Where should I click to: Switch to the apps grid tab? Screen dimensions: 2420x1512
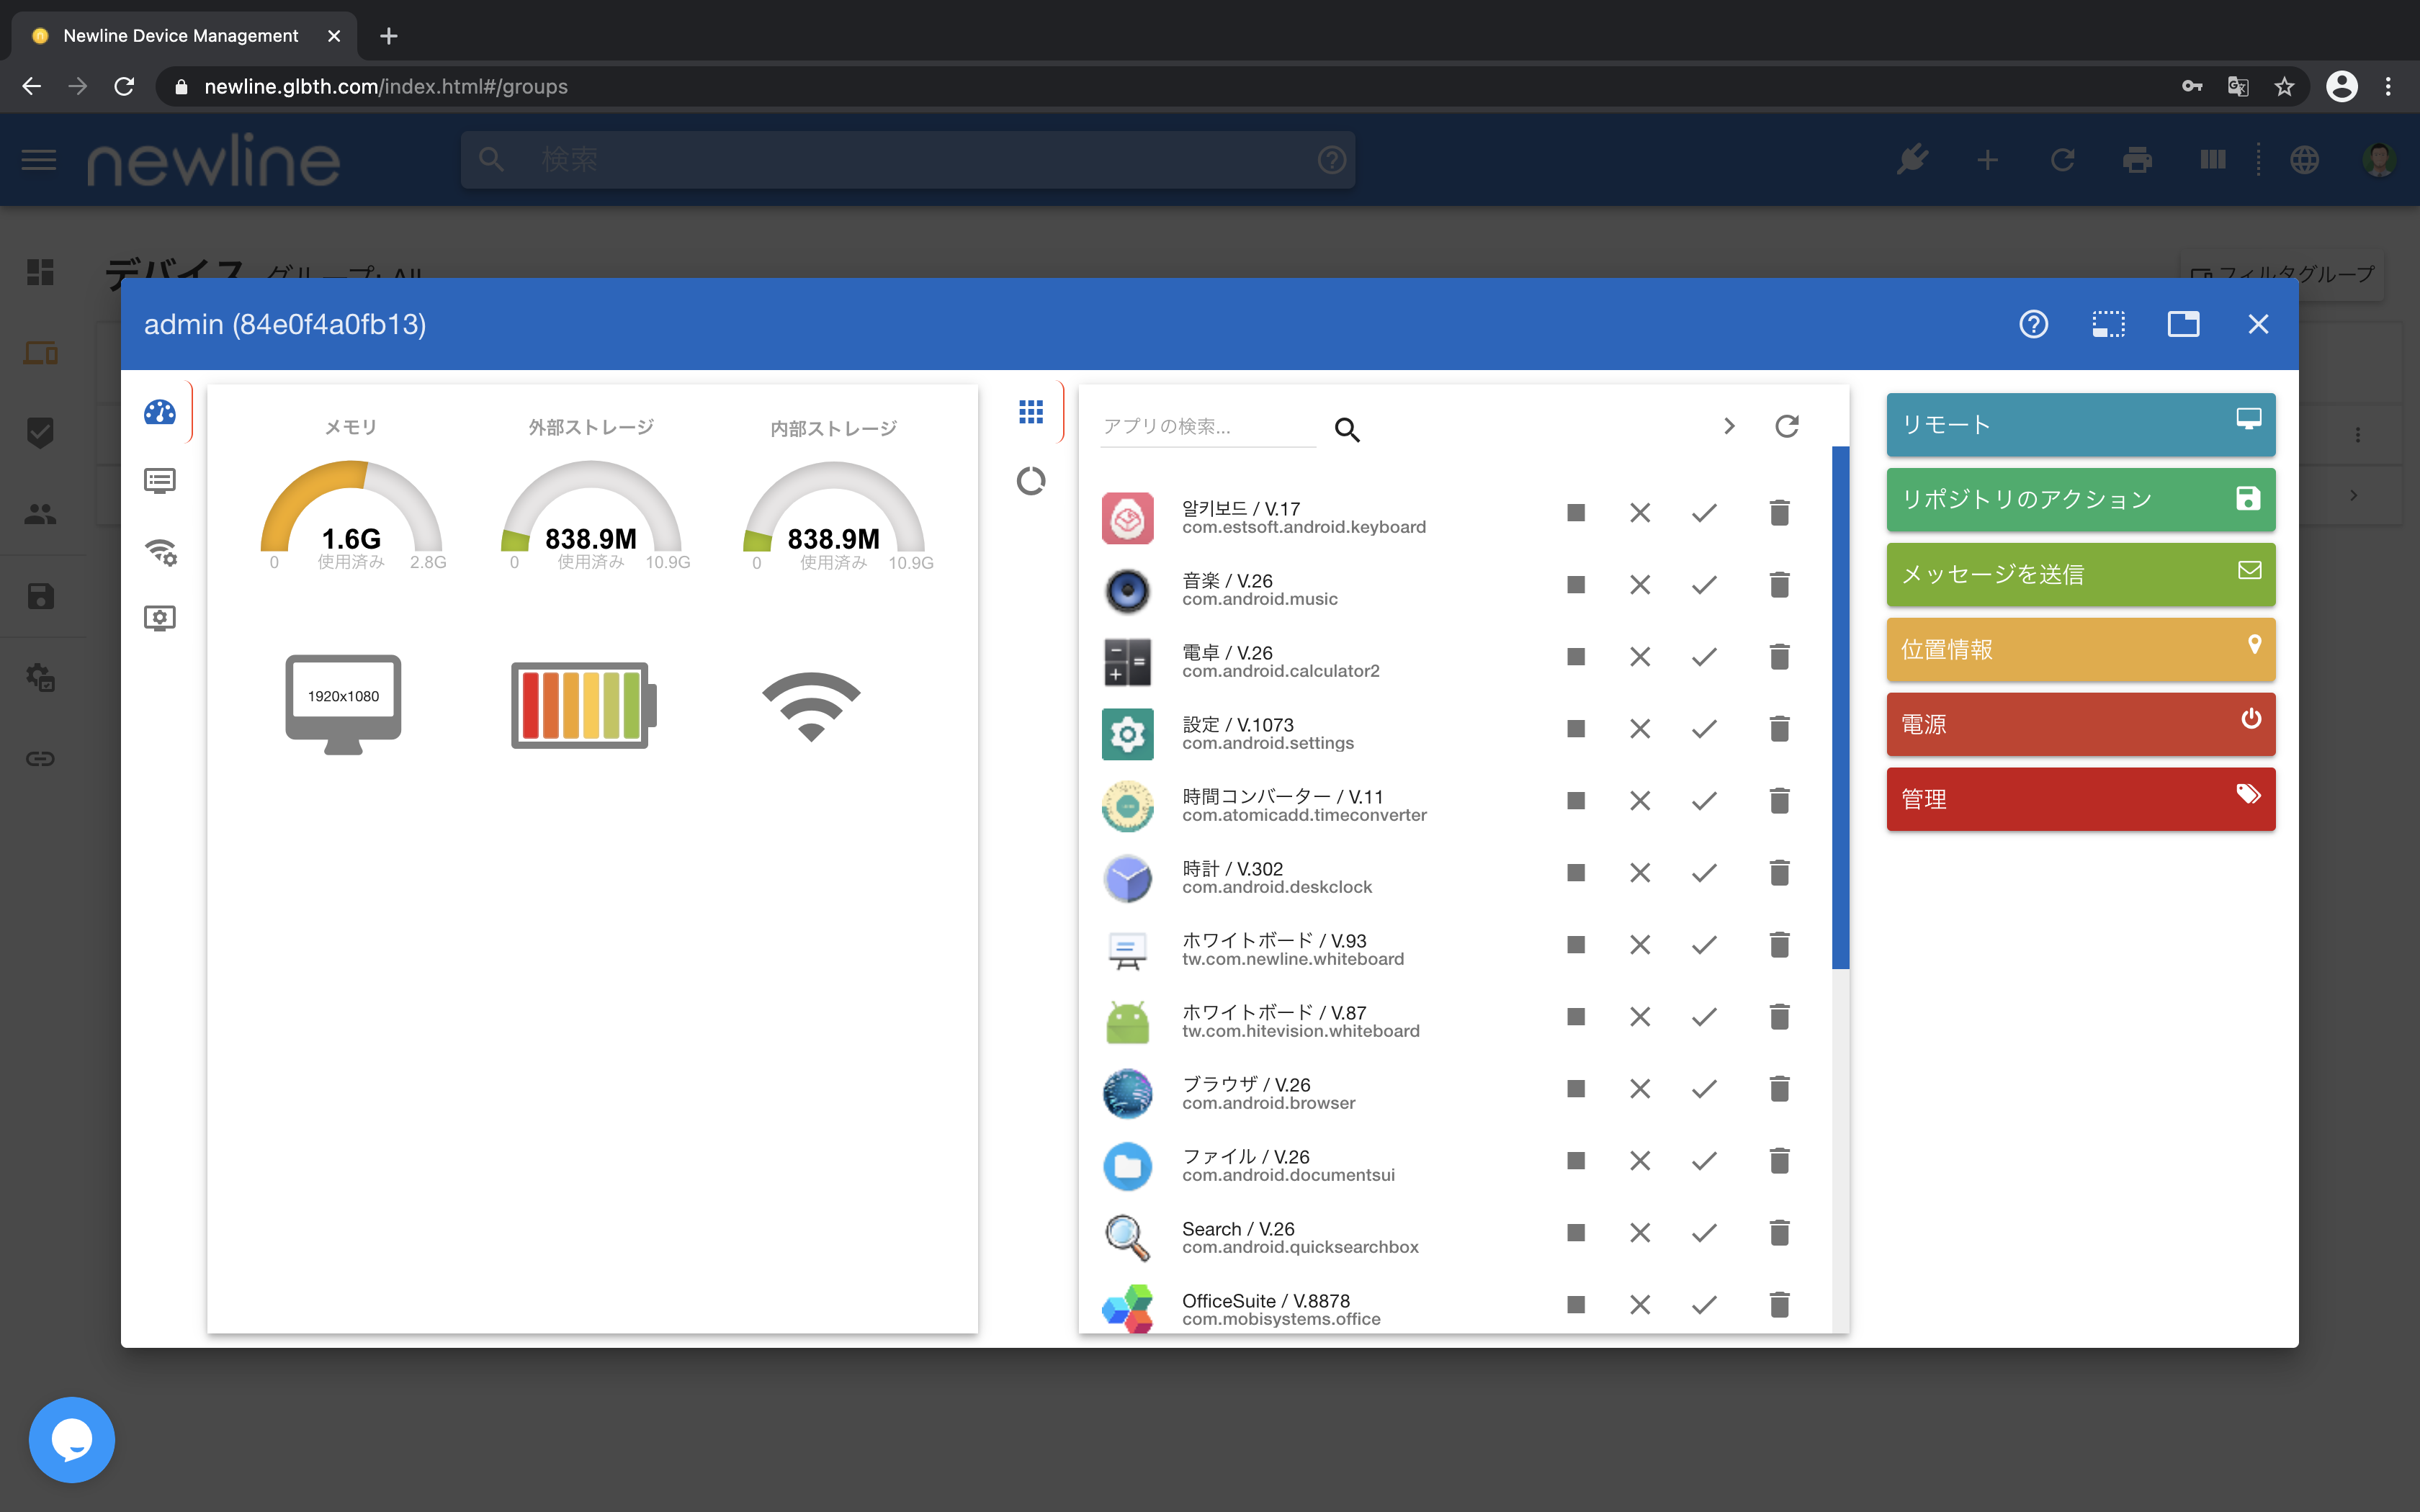tap(1031, 412)
